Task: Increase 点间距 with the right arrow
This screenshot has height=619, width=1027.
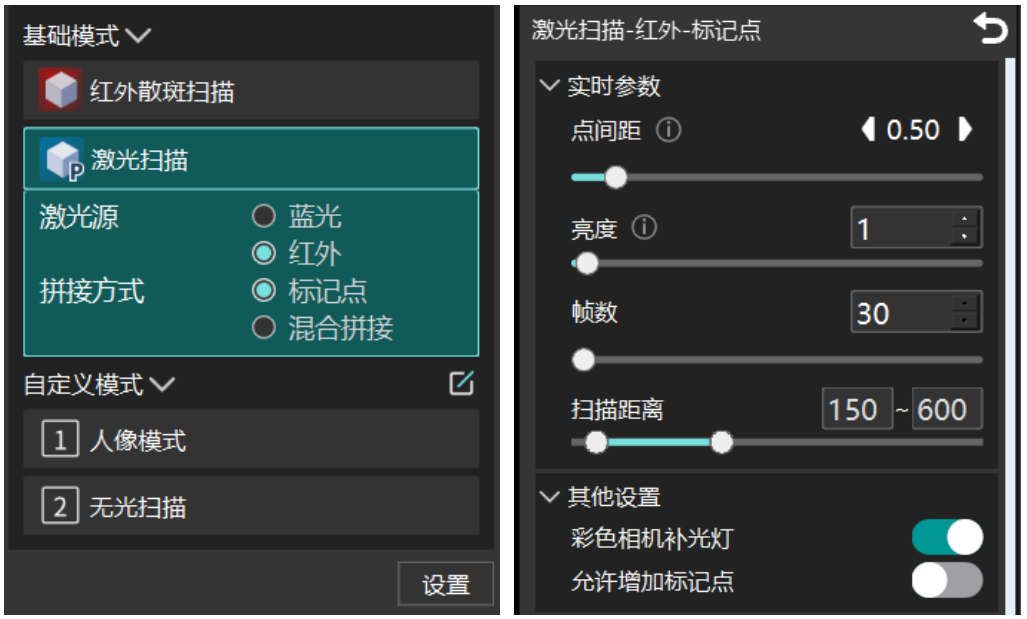Action: [x=965, y=129]
